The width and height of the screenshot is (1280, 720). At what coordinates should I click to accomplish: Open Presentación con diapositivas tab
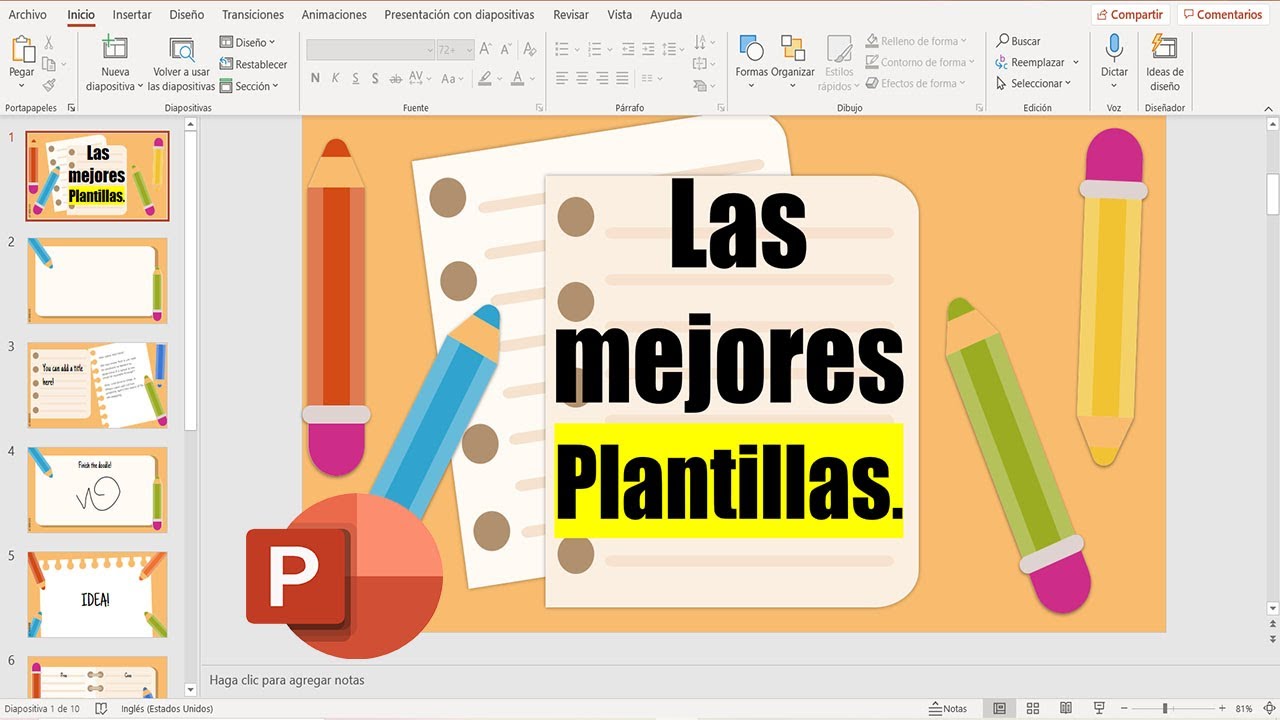pos(459,15)
